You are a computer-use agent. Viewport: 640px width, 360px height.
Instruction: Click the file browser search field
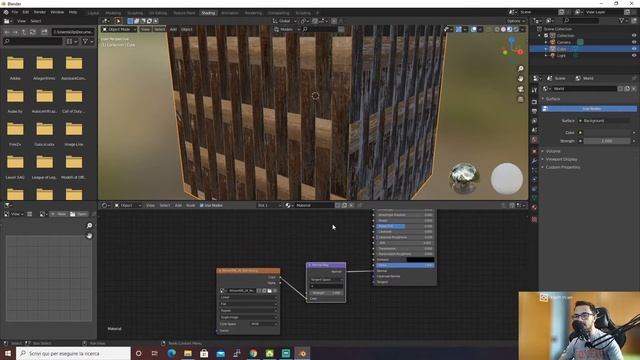(33, 41)
